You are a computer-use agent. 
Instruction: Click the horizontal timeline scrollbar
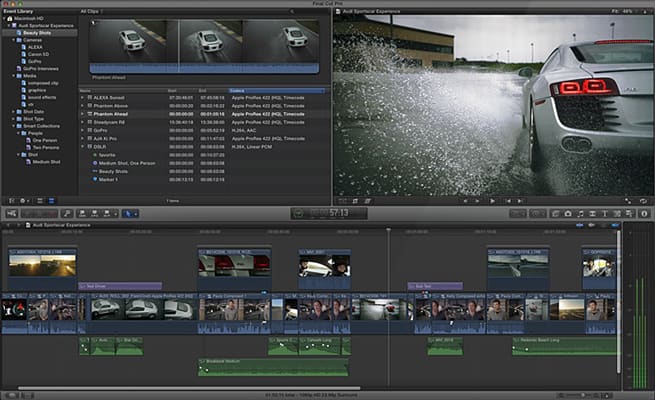coord(188,388)
